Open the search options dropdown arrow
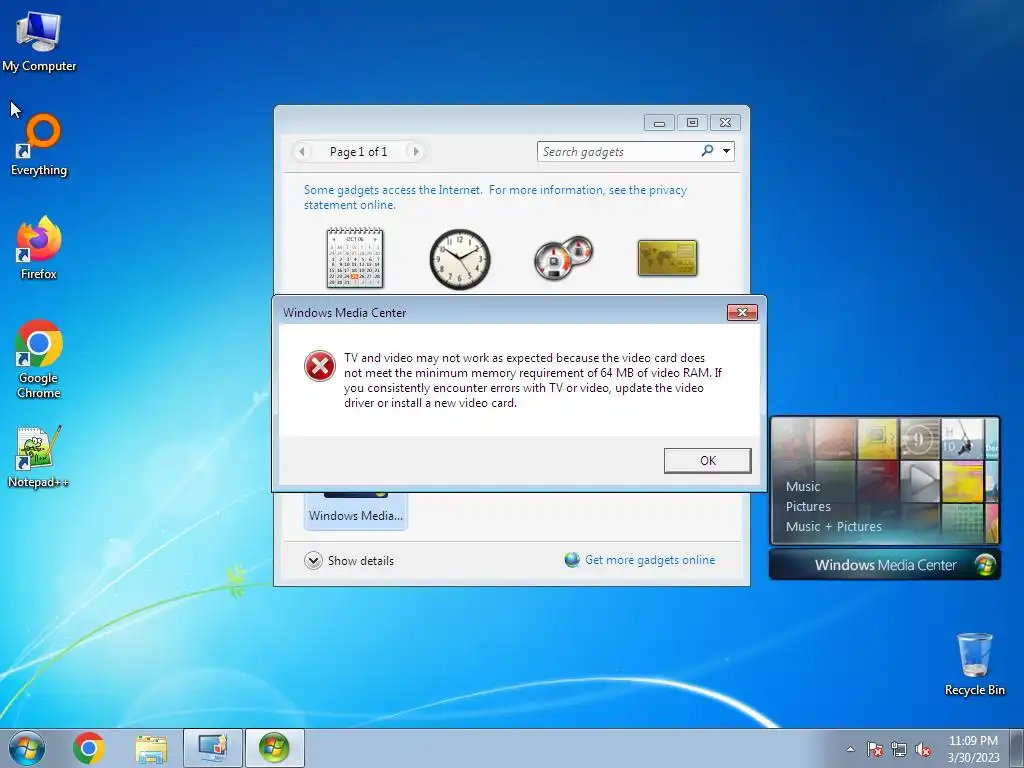Image resolution: width=1024 pixels, height=768 pixels. (726, 151)
